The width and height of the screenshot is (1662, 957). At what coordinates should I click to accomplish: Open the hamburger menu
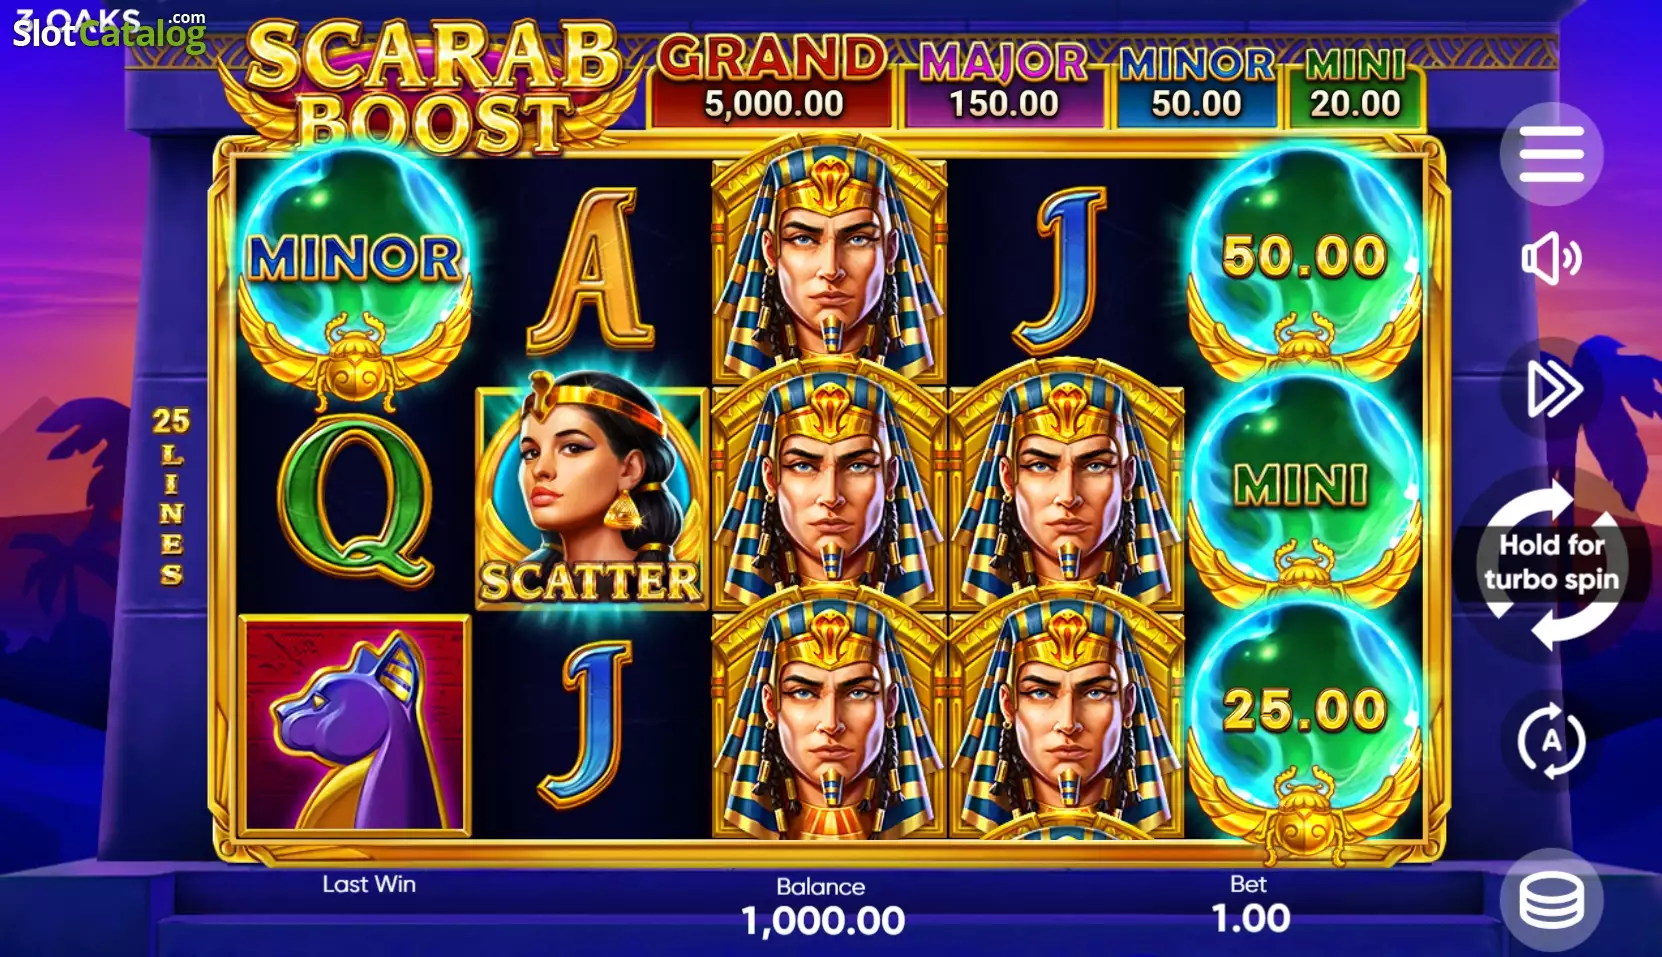coord(1551,154)
